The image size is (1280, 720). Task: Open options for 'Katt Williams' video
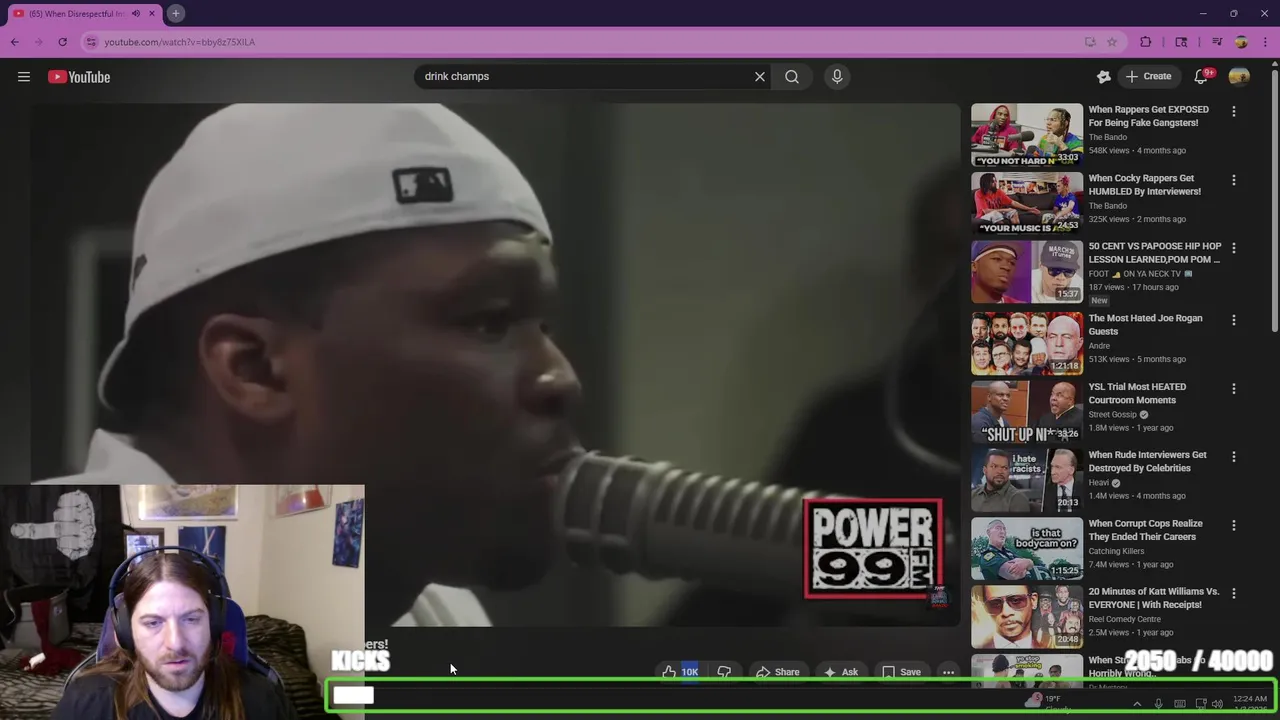coord(1233,593)
